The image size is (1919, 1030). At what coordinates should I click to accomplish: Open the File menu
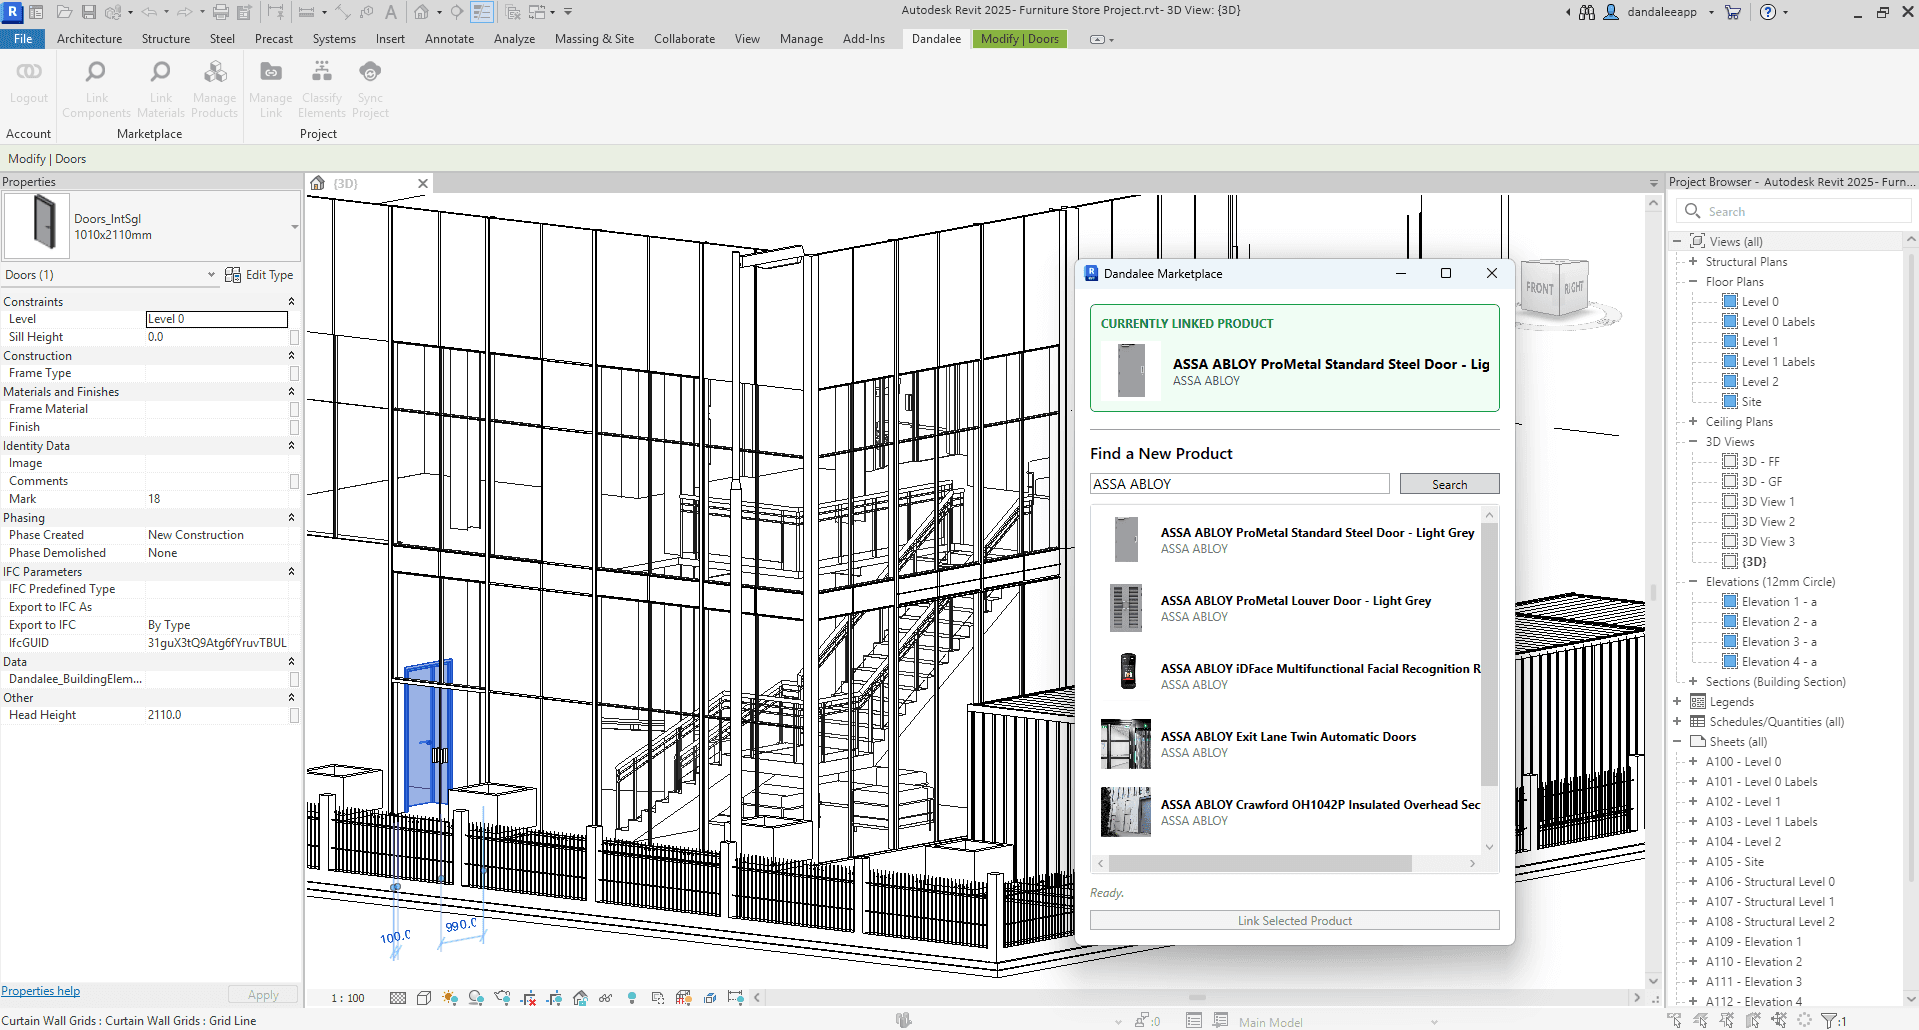click(x=23, y=39)
